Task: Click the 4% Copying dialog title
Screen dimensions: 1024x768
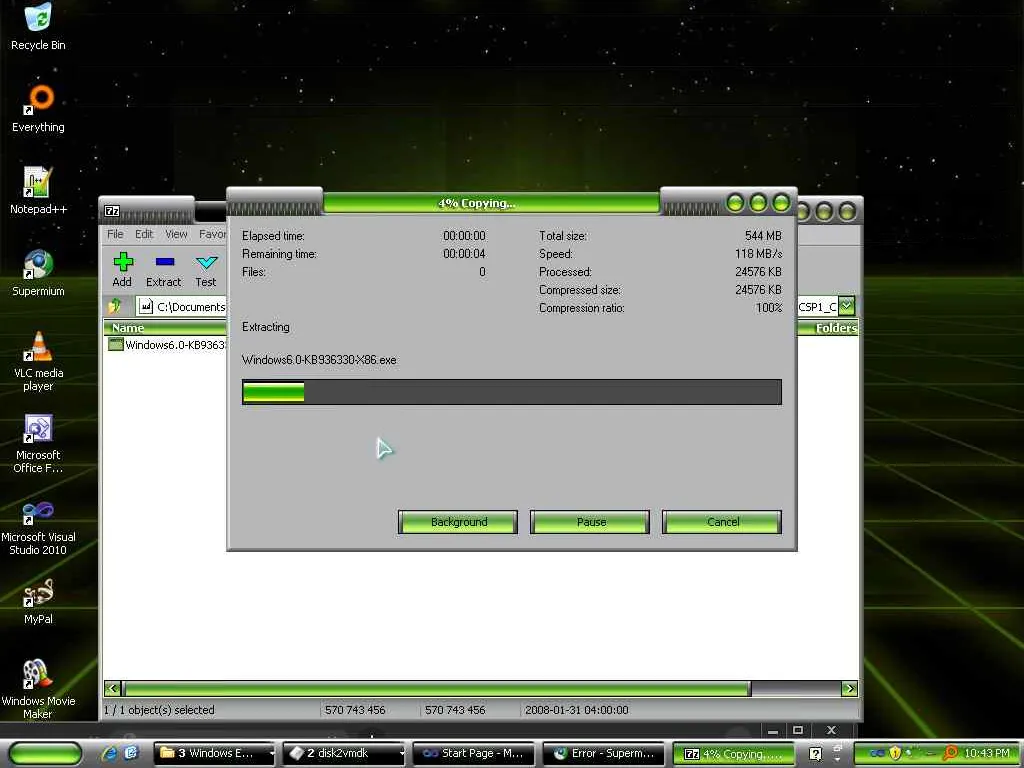Action: [x=477, y=203]
